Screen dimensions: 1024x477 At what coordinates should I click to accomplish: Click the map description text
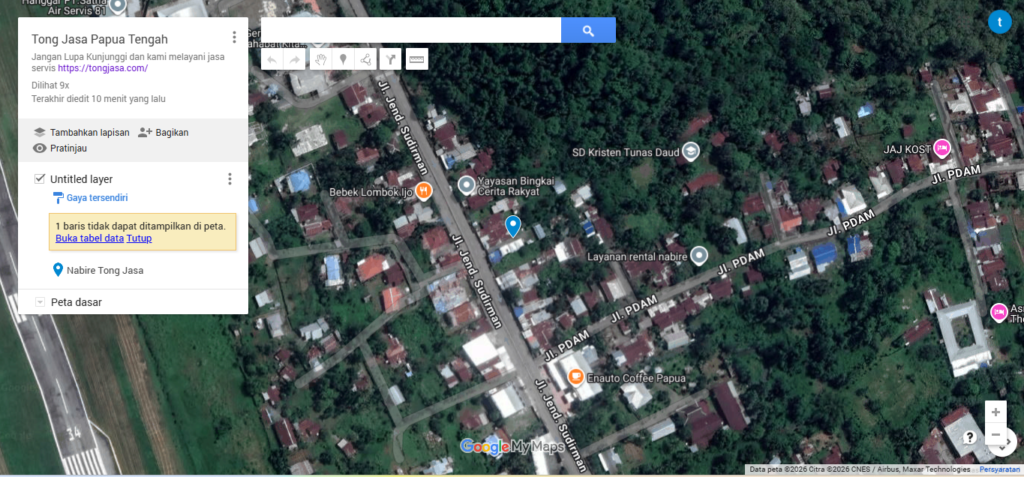tap(130, 62)
